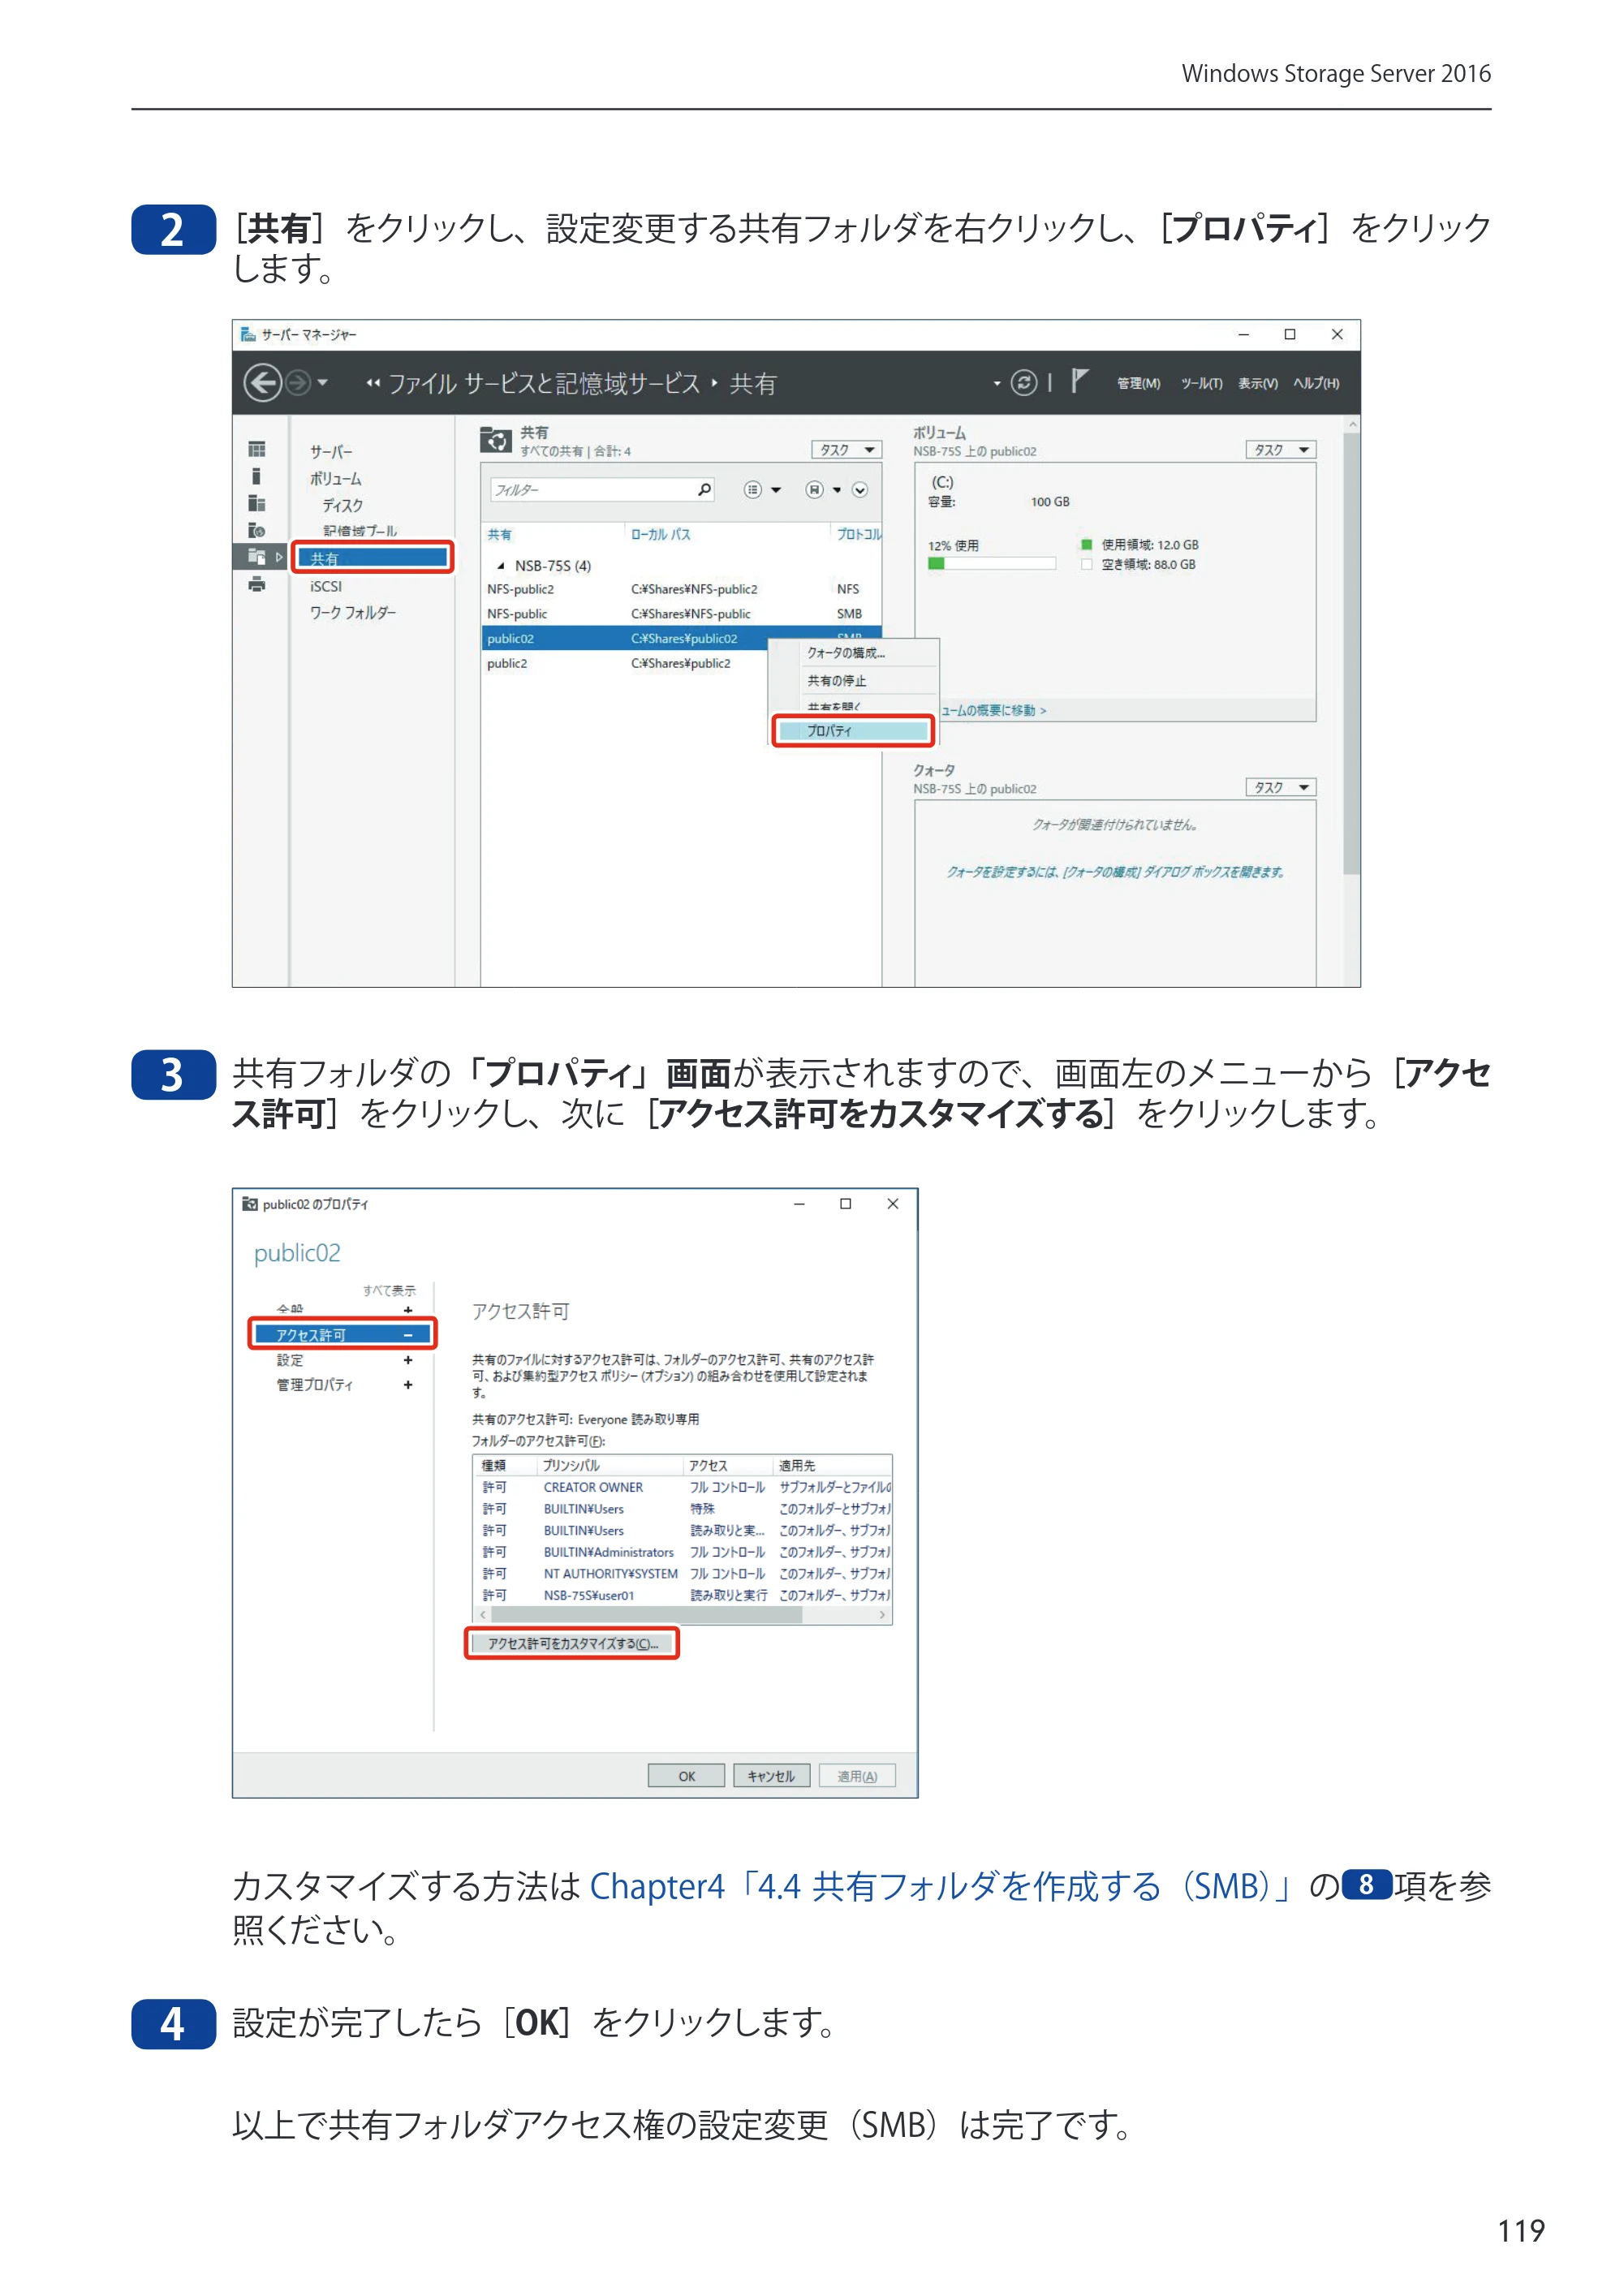Open the Shares tile タスク dropdown

[846, 450]
